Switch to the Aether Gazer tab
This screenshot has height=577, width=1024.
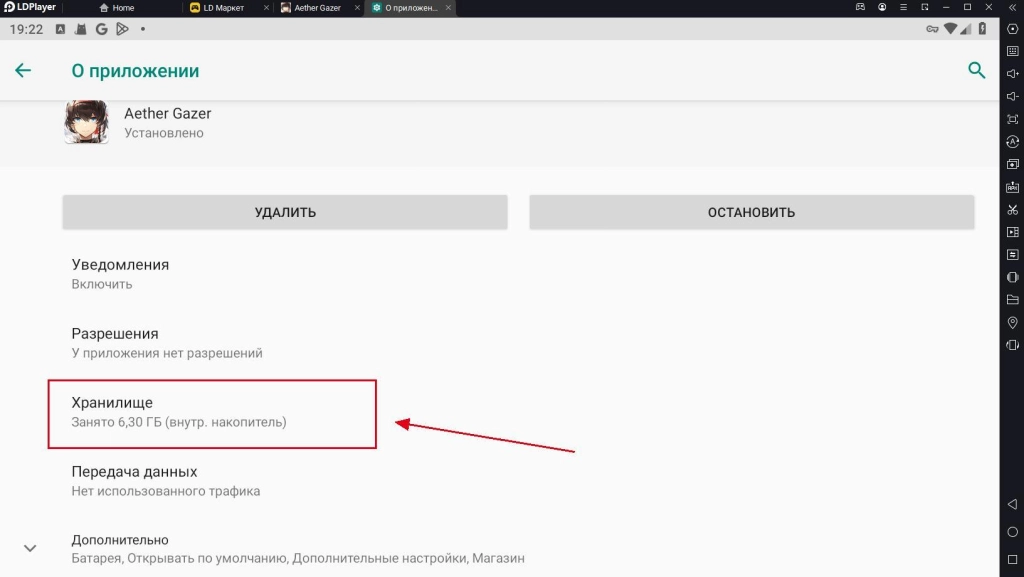[315, 8]
